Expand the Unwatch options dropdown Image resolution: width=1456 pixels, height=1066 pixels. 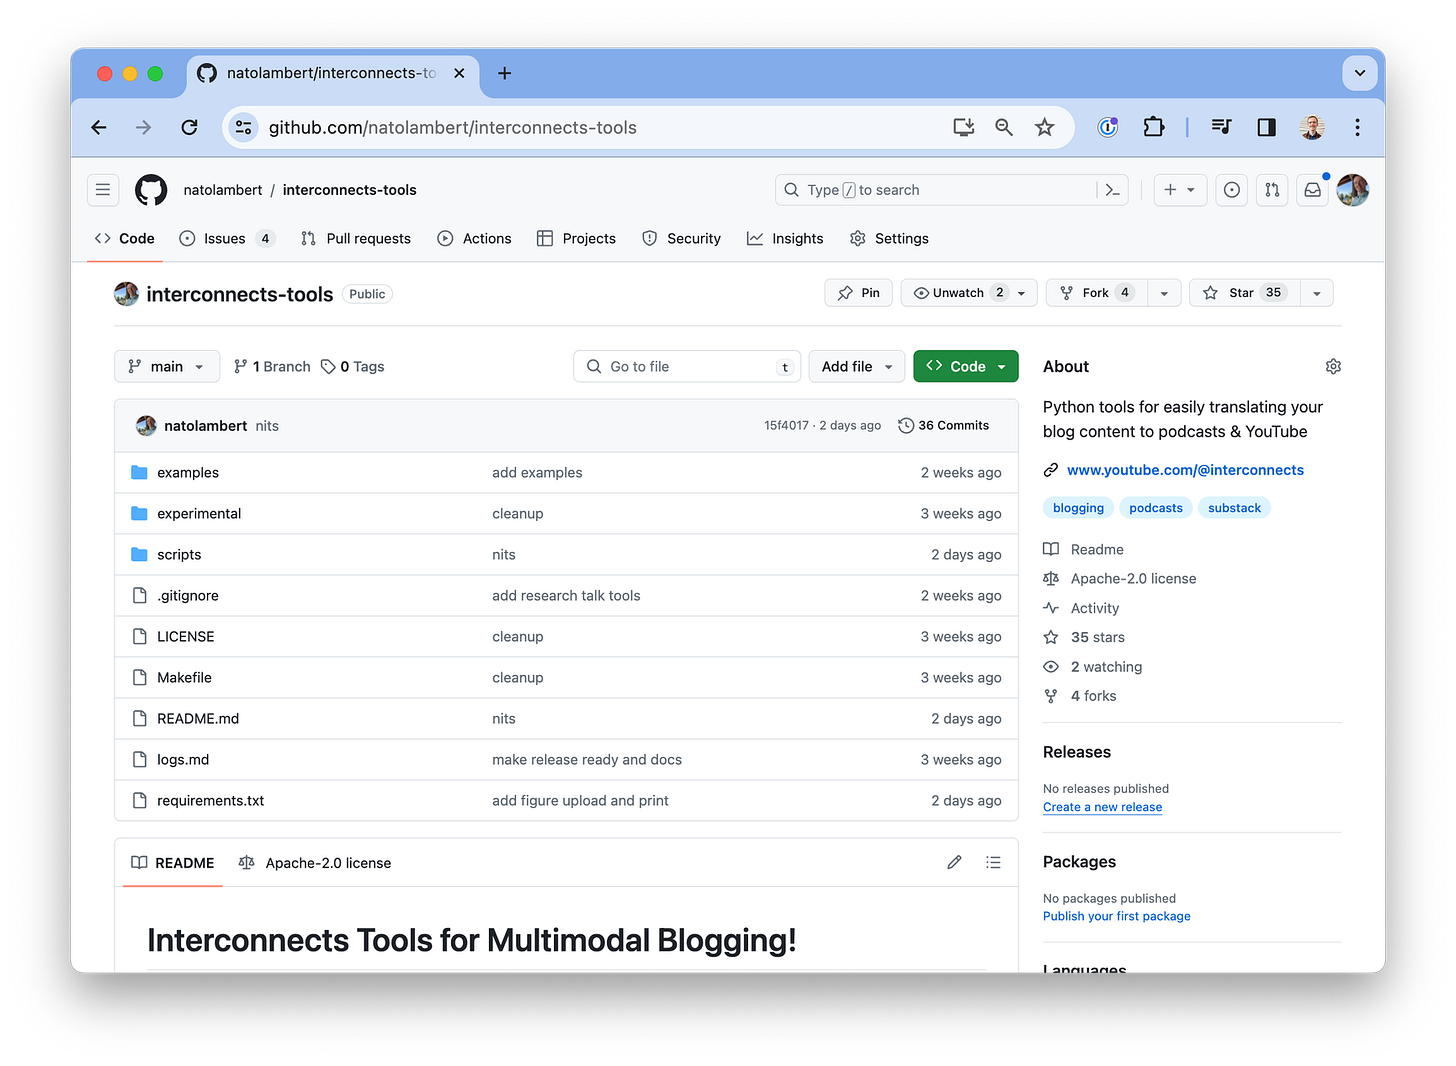1022,293
